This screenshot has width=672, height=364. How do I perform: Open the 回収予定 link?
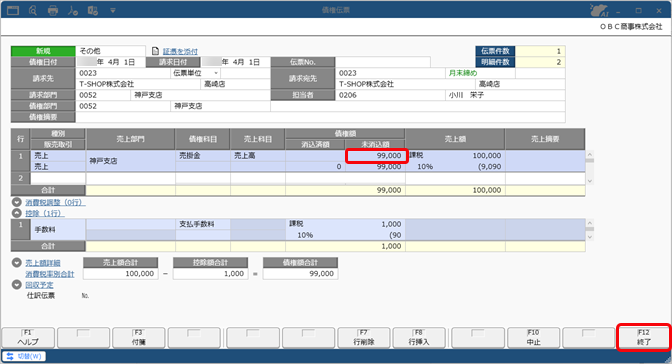click(x=39, y=285)
